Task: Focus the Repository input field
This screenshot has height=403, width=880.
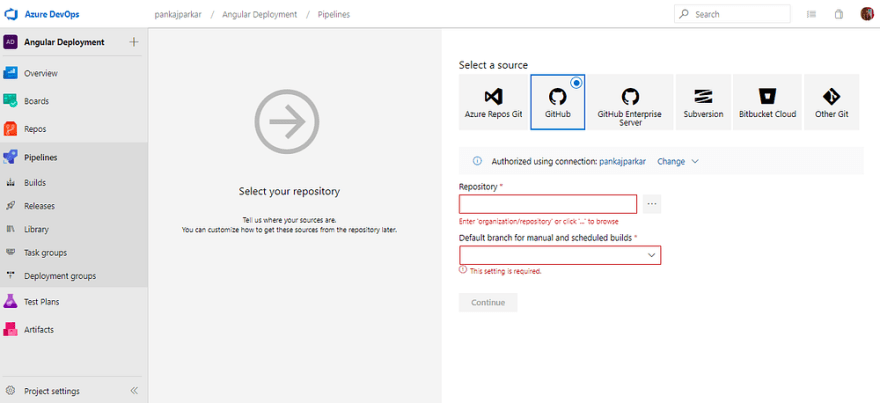Action: (x=548, y=204)
